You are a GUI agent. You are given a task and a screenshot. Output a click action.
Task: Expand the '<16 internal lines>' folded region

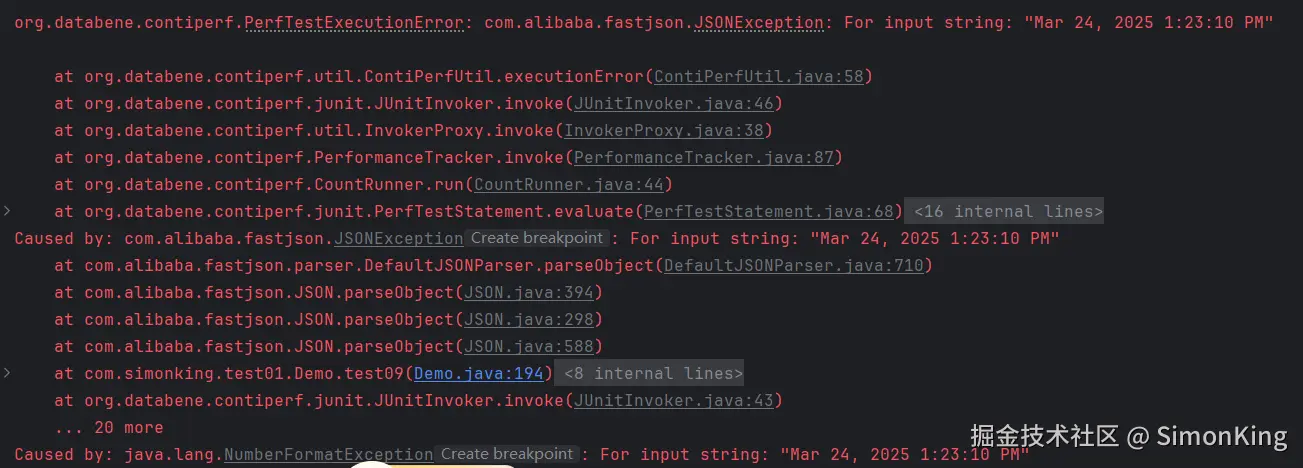pyautogui.click(x=1008, y=211)
